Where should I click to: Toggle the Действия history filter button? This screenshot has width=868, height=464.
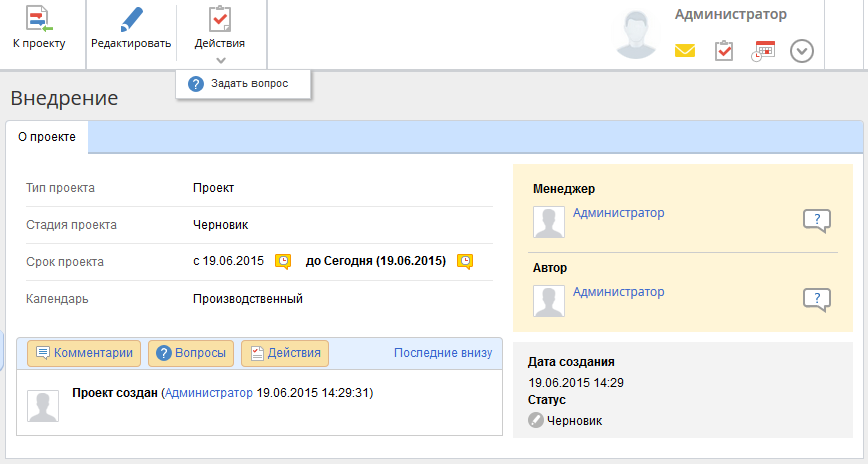coord(285,353)
